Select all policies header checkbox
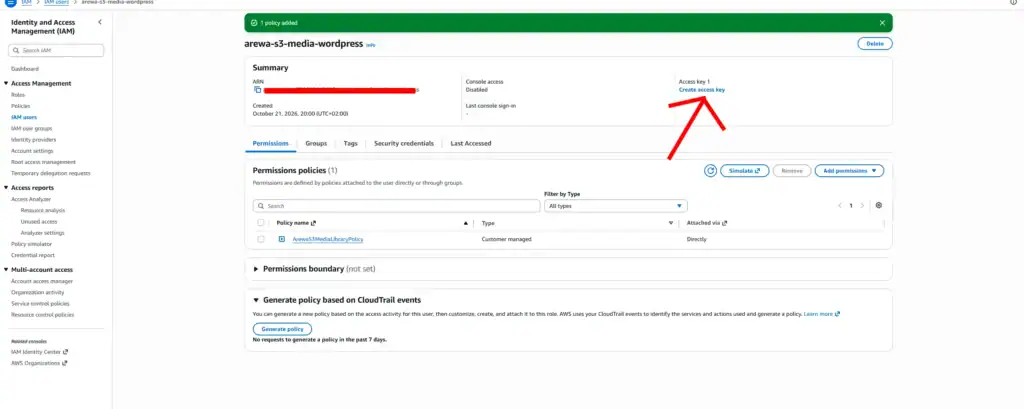Viewport: 1024px width, 409px height. 261,223
